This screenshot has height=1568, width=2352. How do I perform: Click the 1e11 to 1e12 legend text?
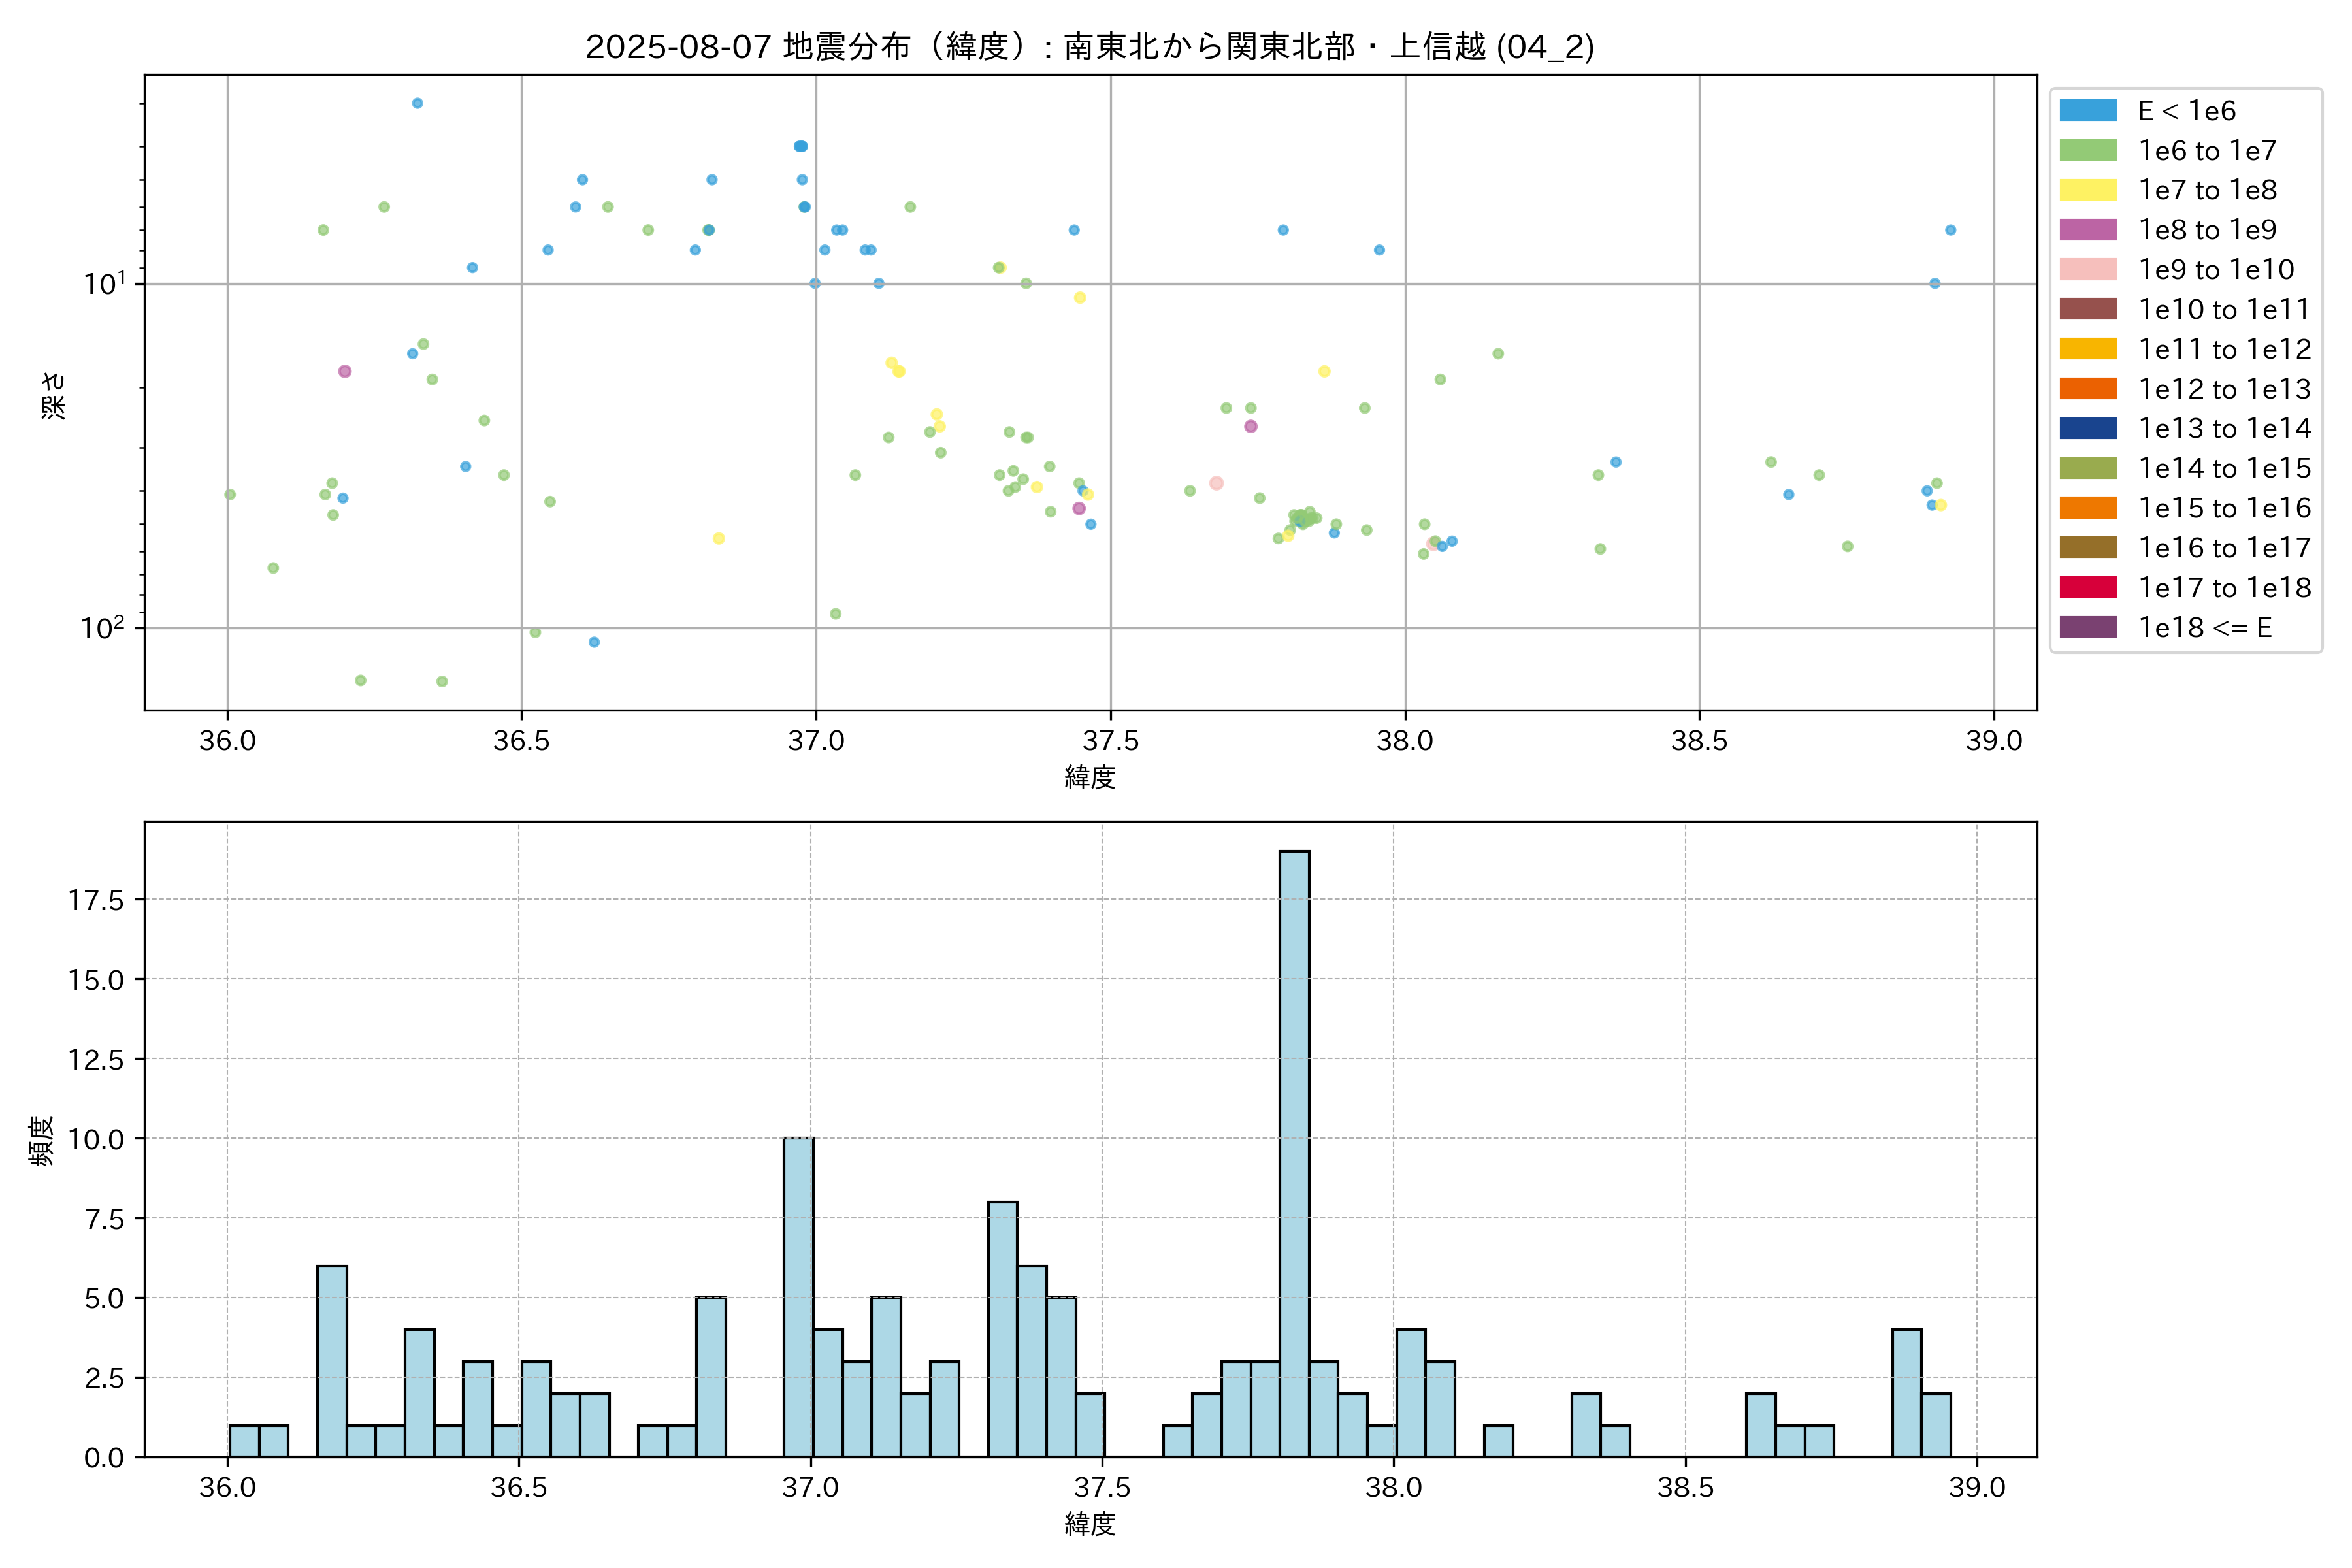[x=2224, y=349]
